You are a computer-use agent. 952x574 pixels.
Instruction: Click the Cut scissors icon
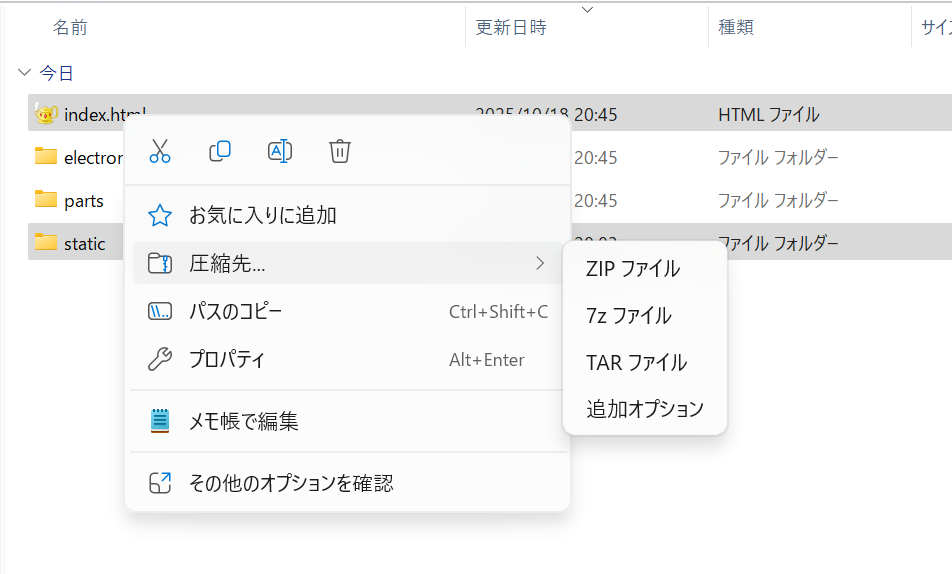[x=160, y=151]
